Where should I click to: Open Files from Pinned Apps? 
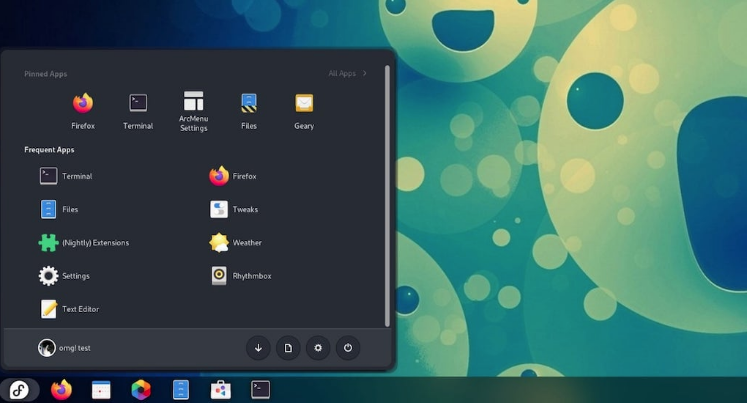(x=249, y=111)
